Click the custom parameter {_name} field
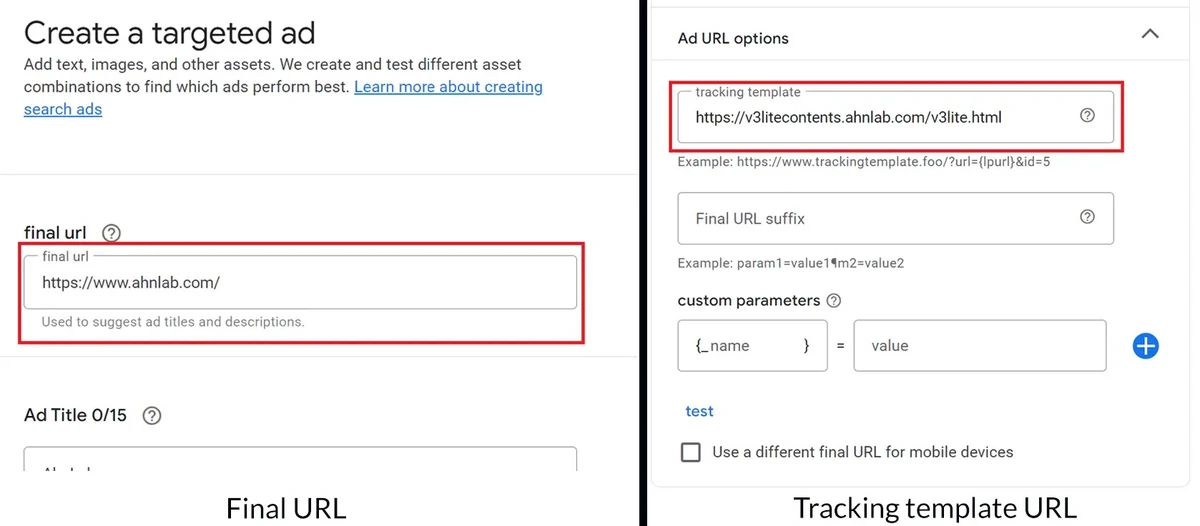Screen dimensions: 1200x526 pos(752,346)
